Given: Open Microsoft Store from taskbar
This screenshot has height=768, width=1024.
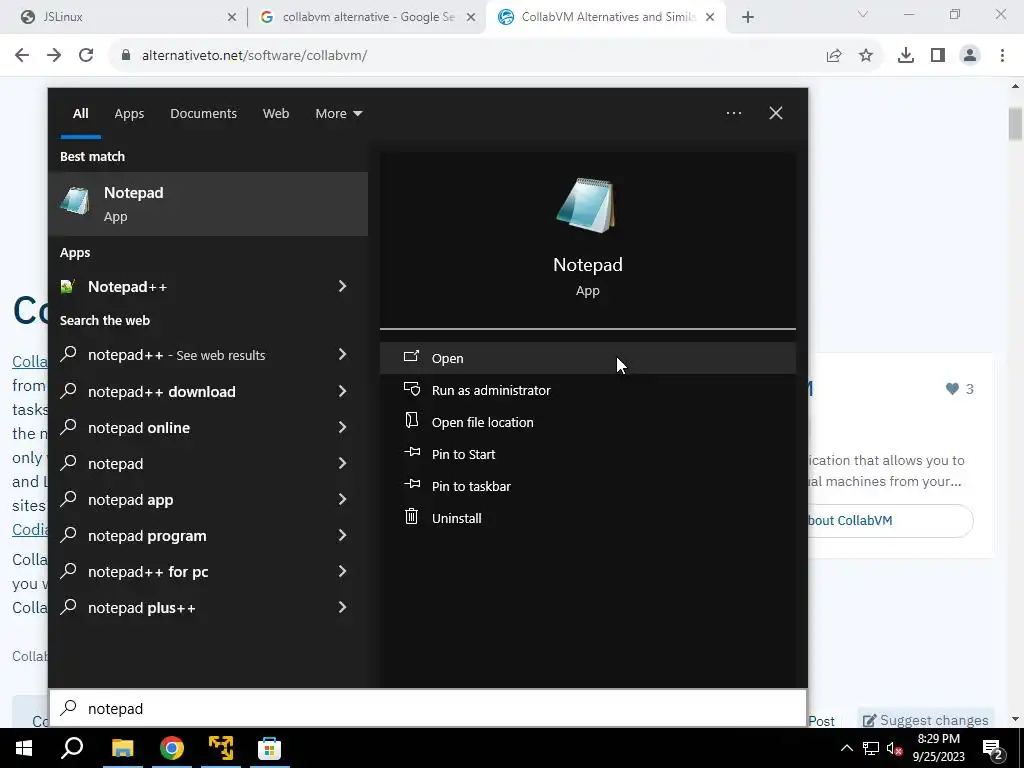Looking at the screenshot, I should (x=269, y=748).
